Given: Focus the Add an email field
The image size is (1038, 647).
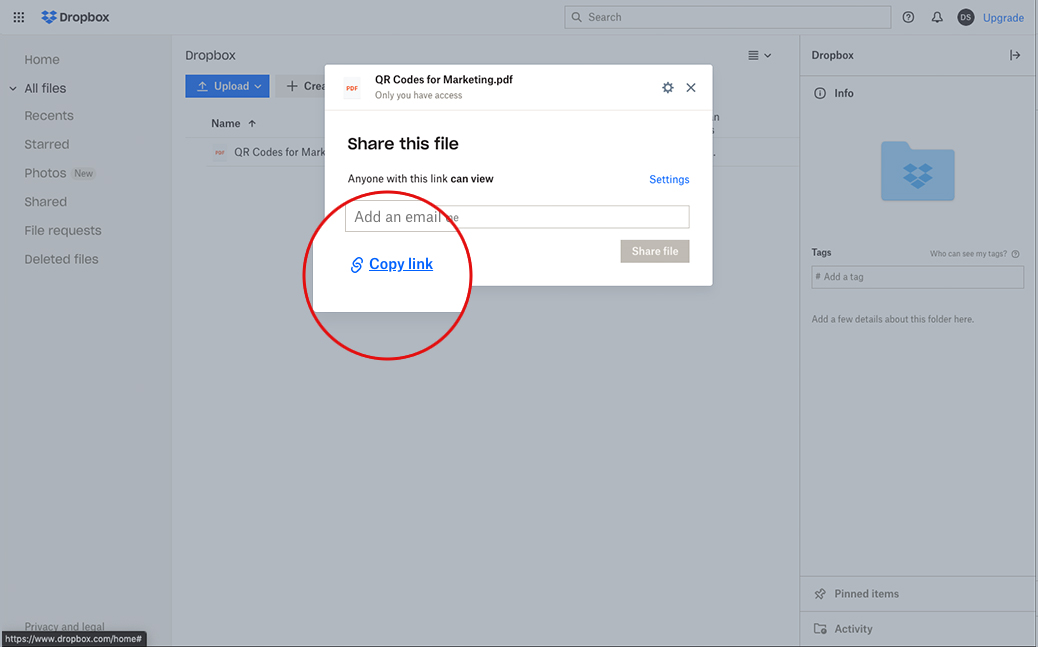Looking at the screenshot, I should point(517,217).
